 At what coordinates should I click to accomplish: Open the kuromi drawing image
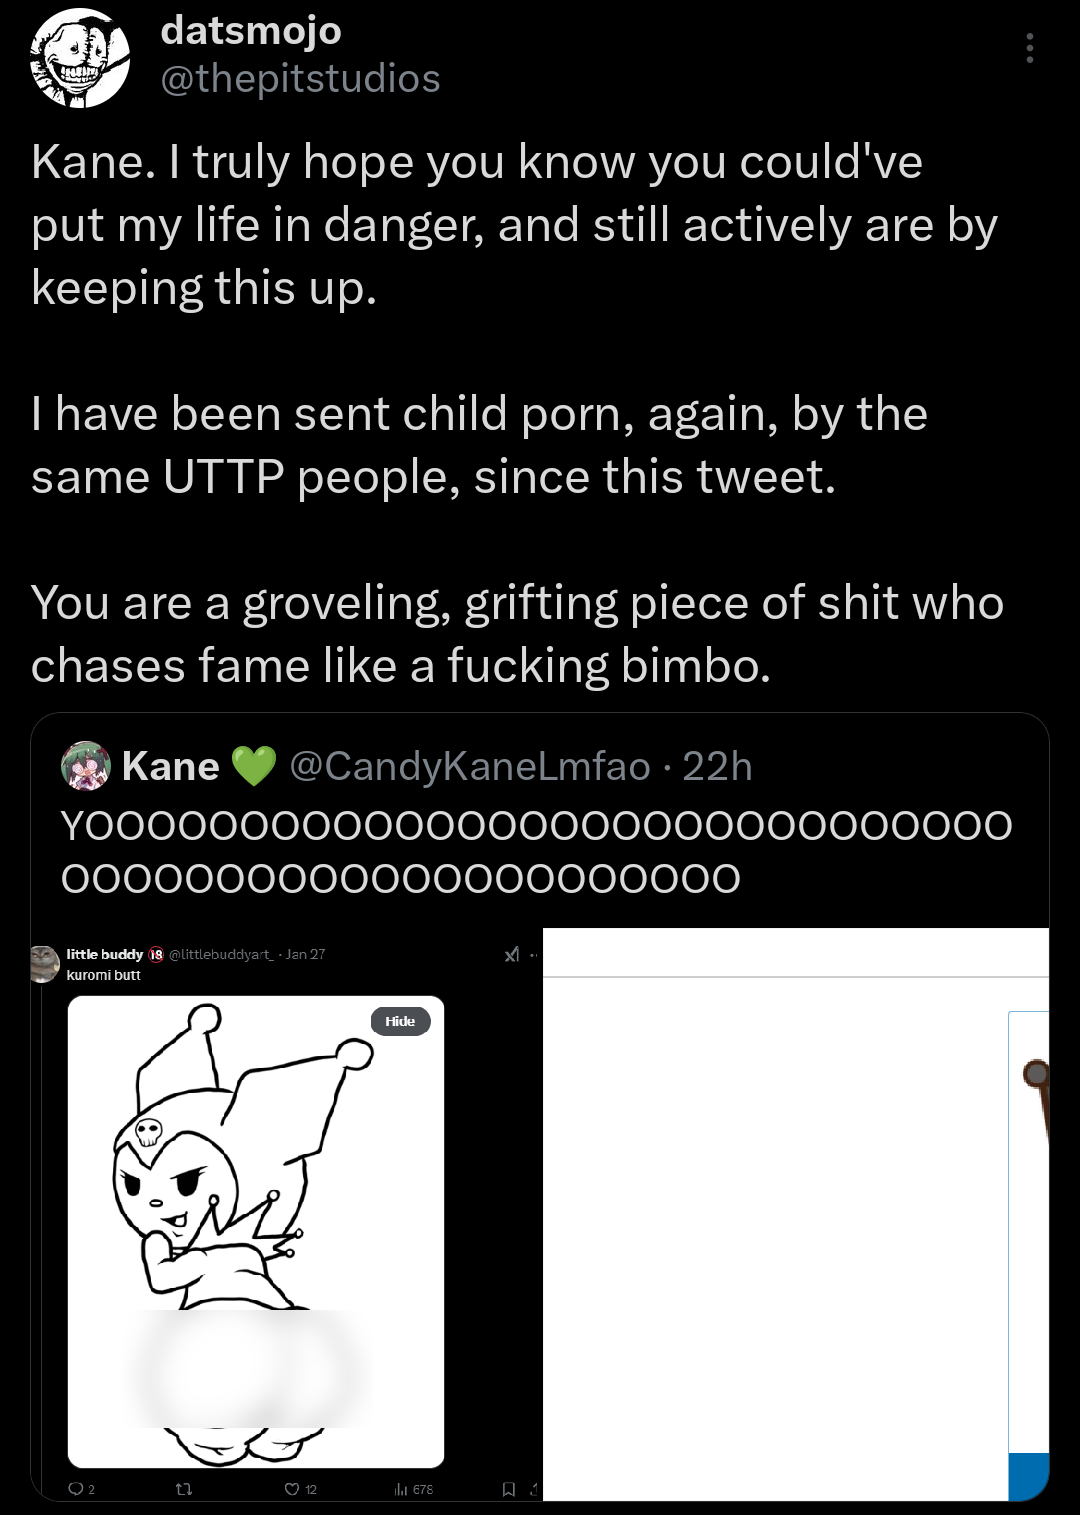[256, 1232]
